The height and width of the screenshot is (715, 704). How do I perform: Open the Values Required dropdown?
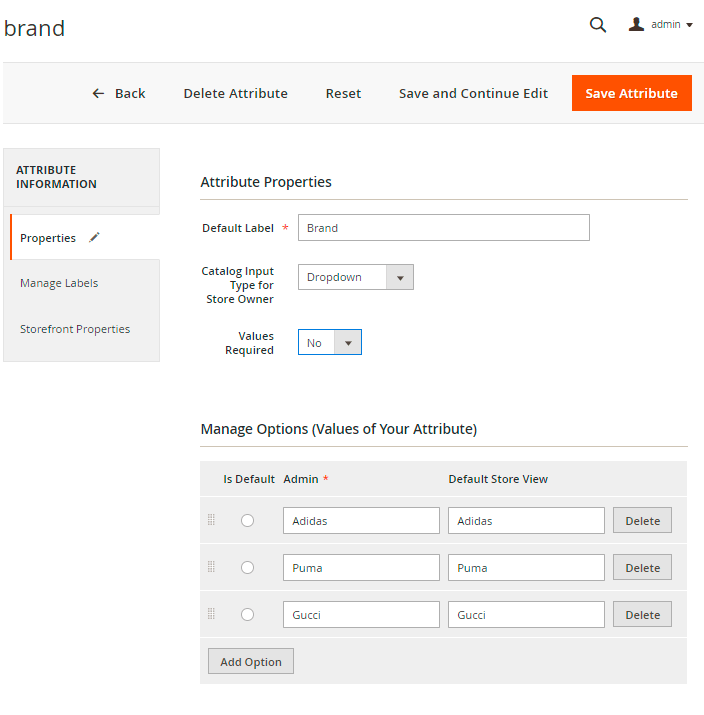[x=329, y=343]
